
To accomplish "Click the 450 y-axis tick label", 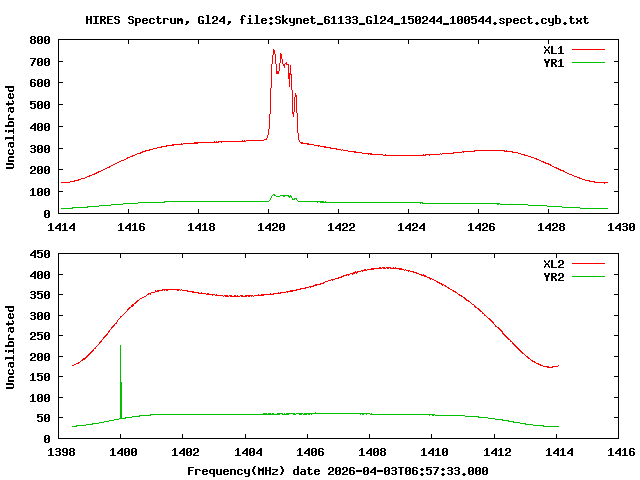I will coord(40,254).
